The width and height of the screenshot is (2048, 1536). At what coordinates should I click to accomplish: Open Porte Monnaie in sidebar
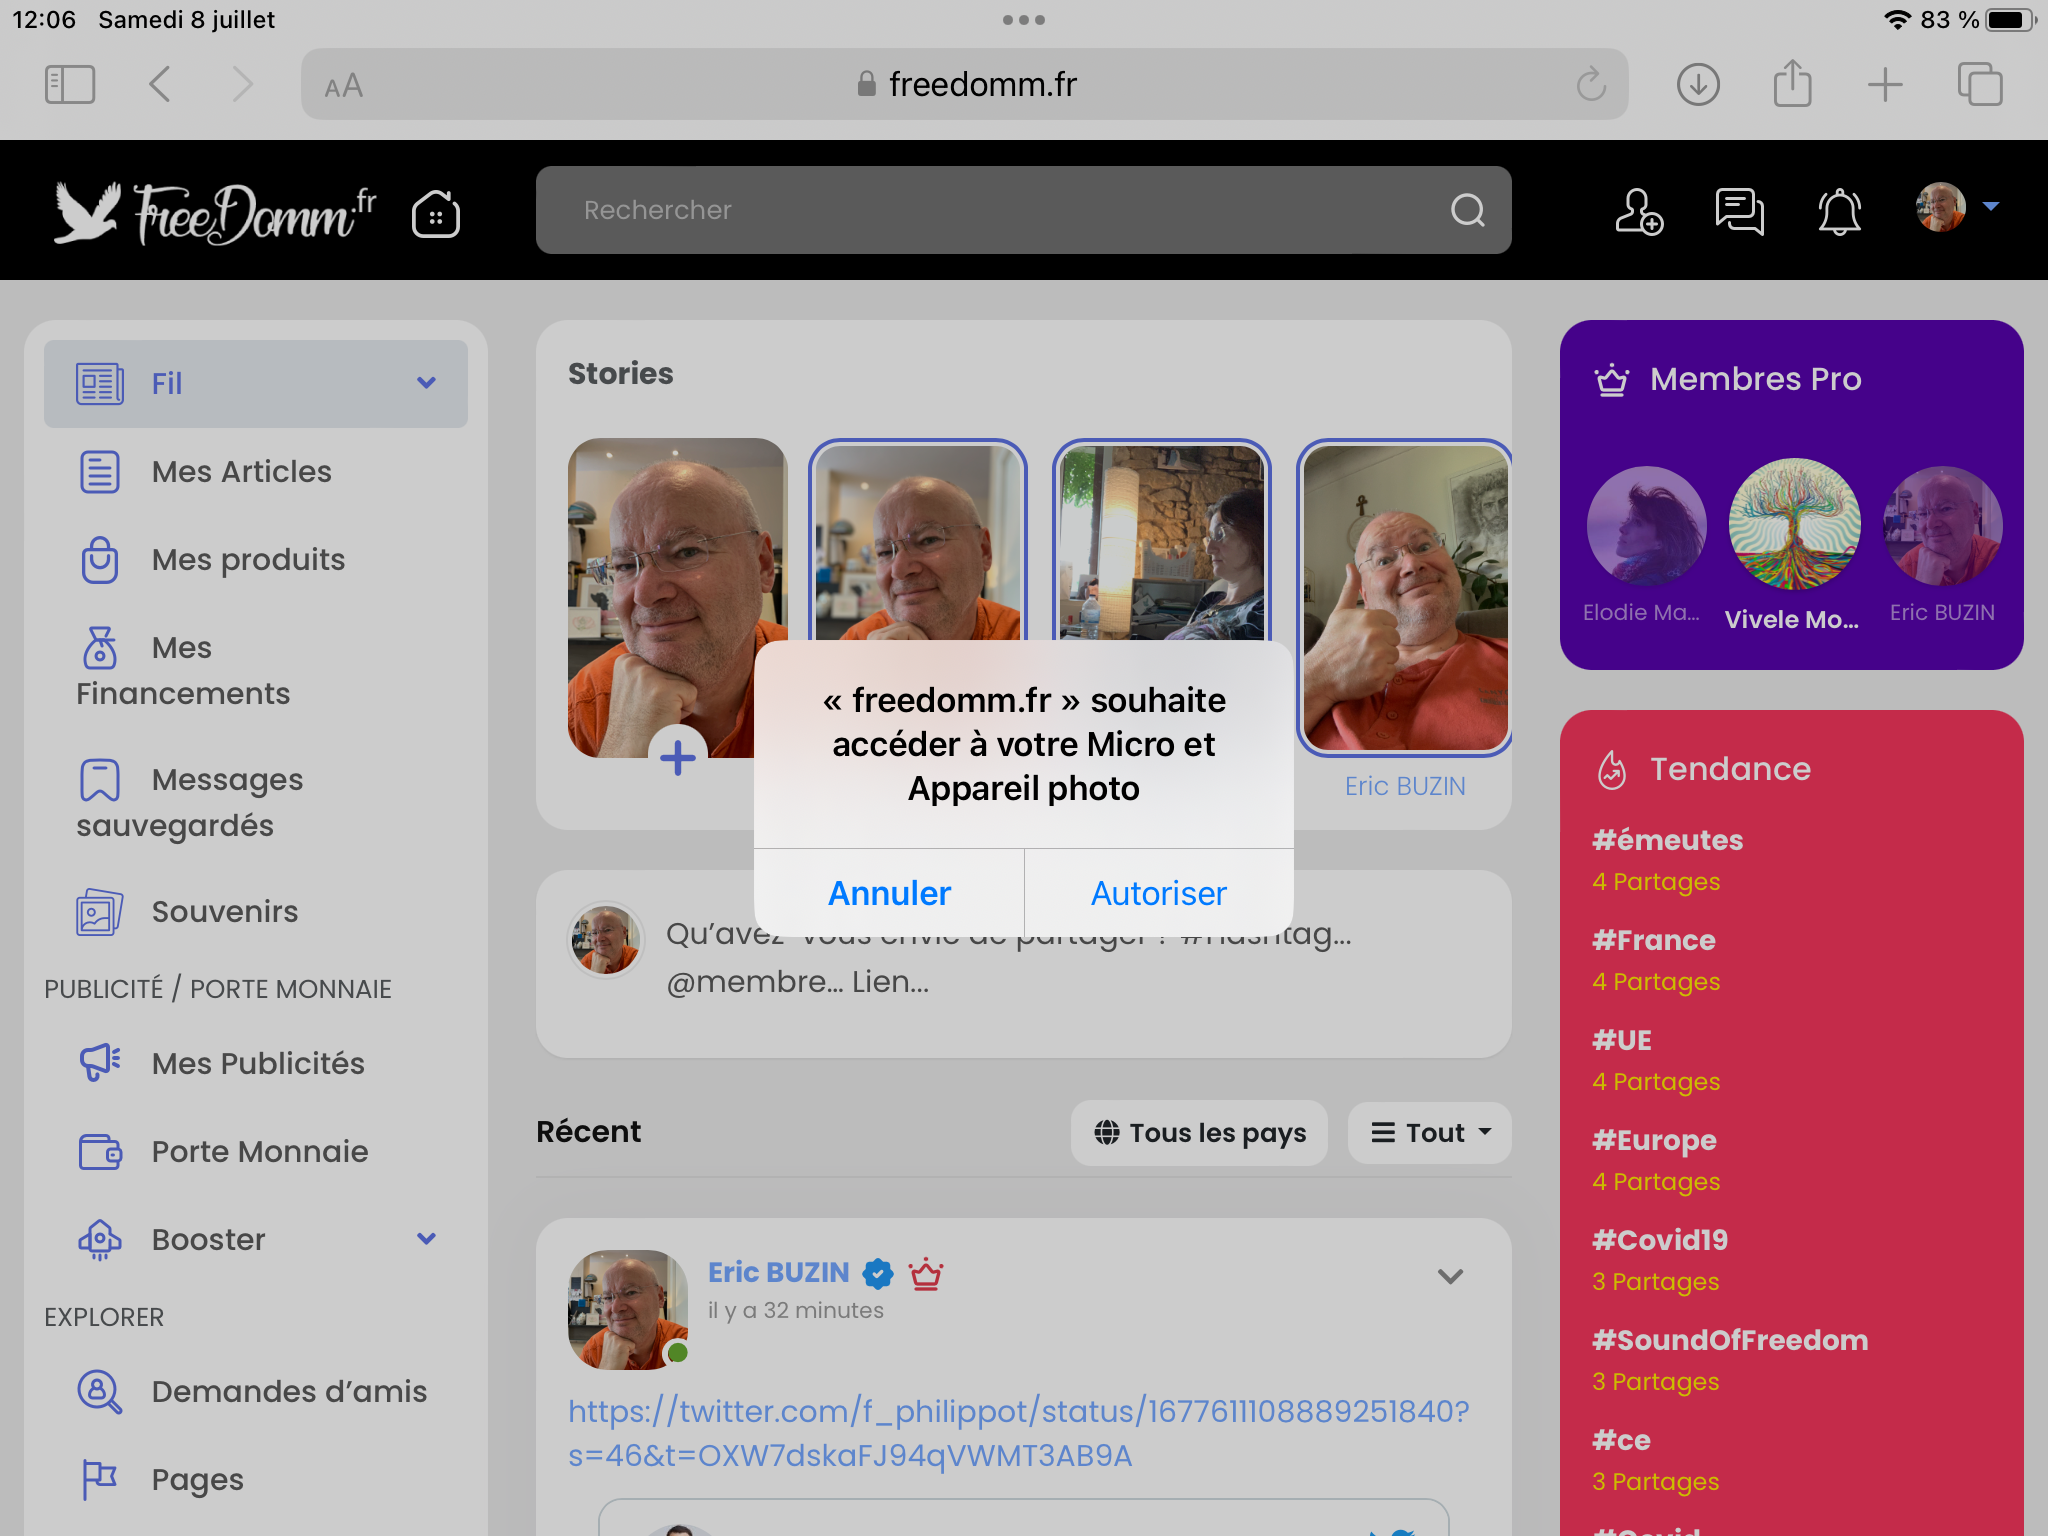[x=259, y=1151]
